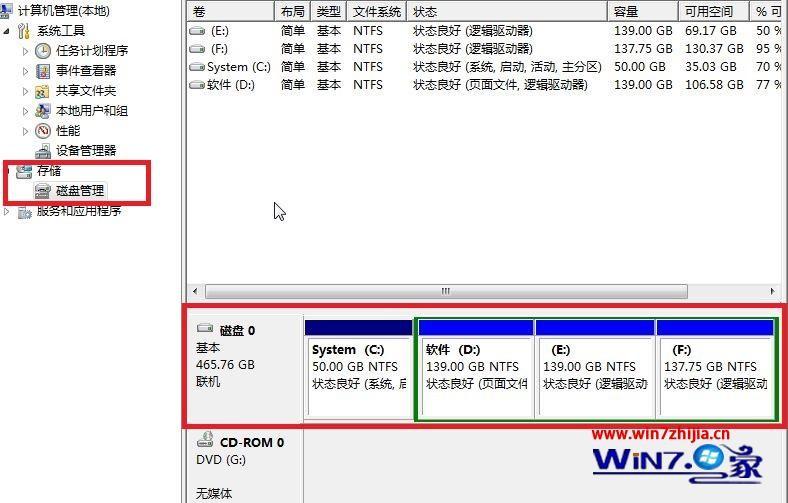Viewport: 788px width, 503px height.
Task: Click the 磁盘 0 disk icon
Action: point(205,329)
